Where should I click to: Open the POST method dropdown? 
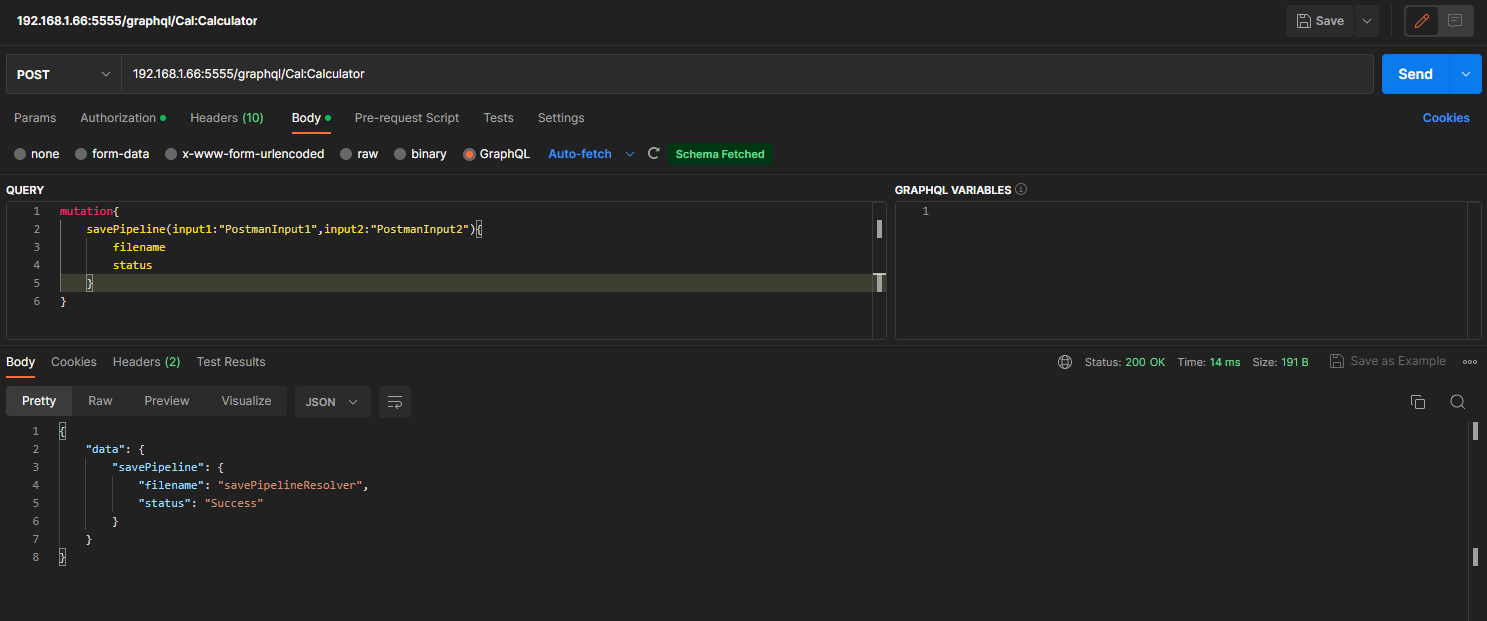pyautogui.click(x=64, y=74)
